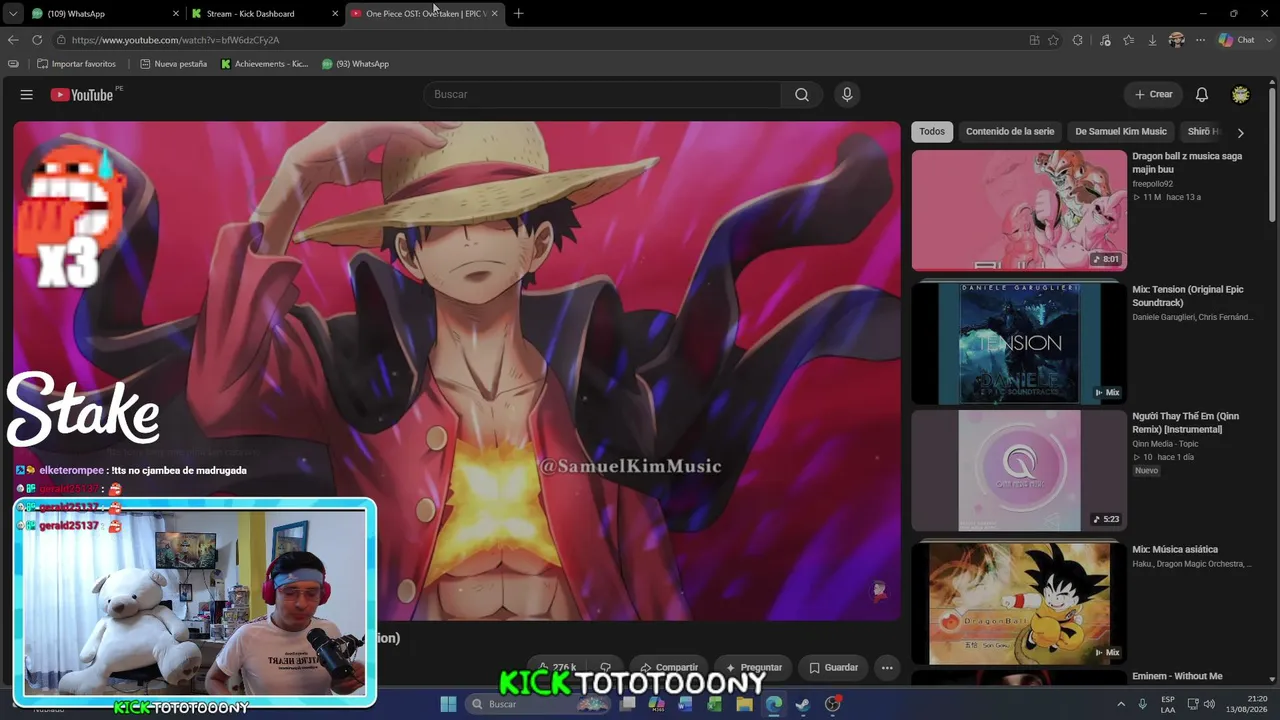Image resolution: width=1280 pixels, height=720 pixels.
Task: Open File Explorer from the taskbar
Action: click(744, 704)
